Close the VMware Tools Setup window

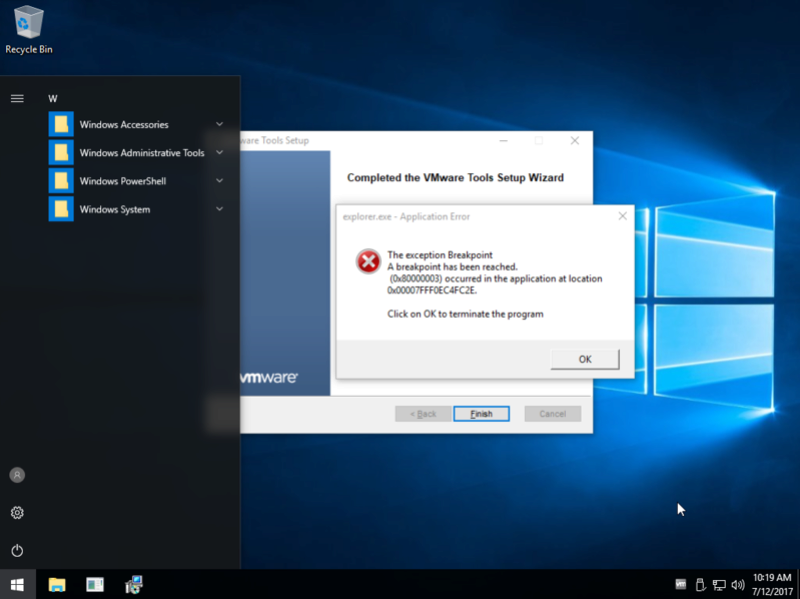click(x=574, y=140)
